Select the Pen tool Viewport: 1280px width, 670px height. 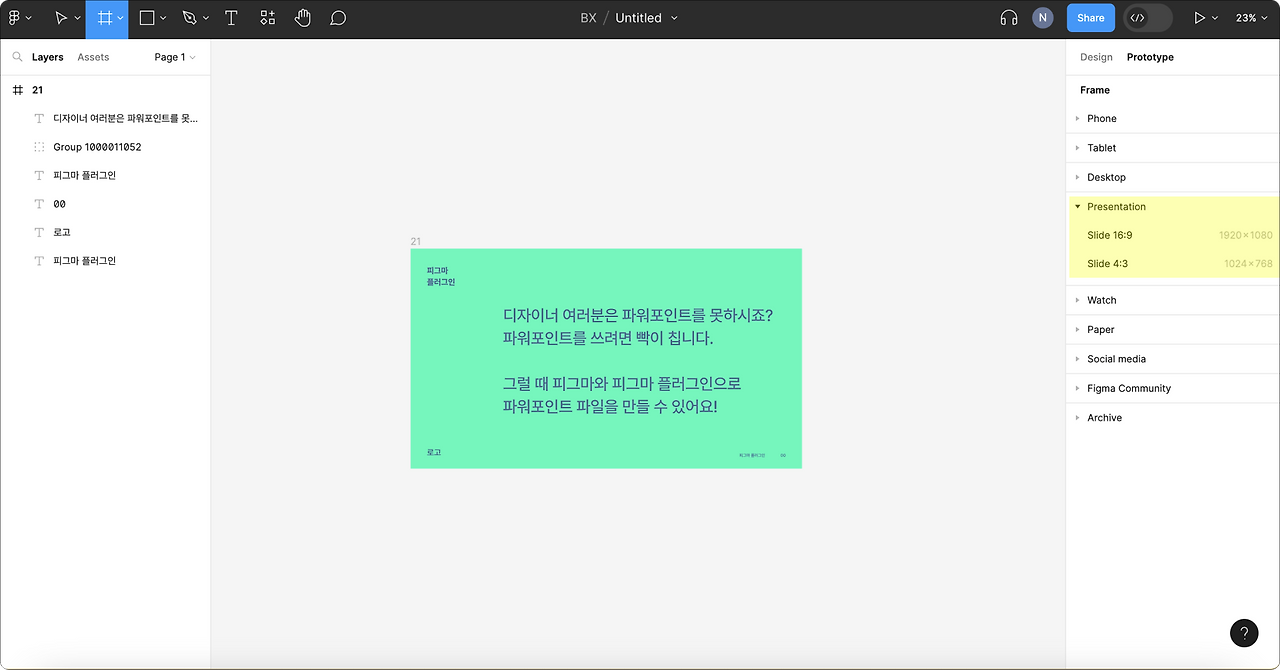[190, 18]
